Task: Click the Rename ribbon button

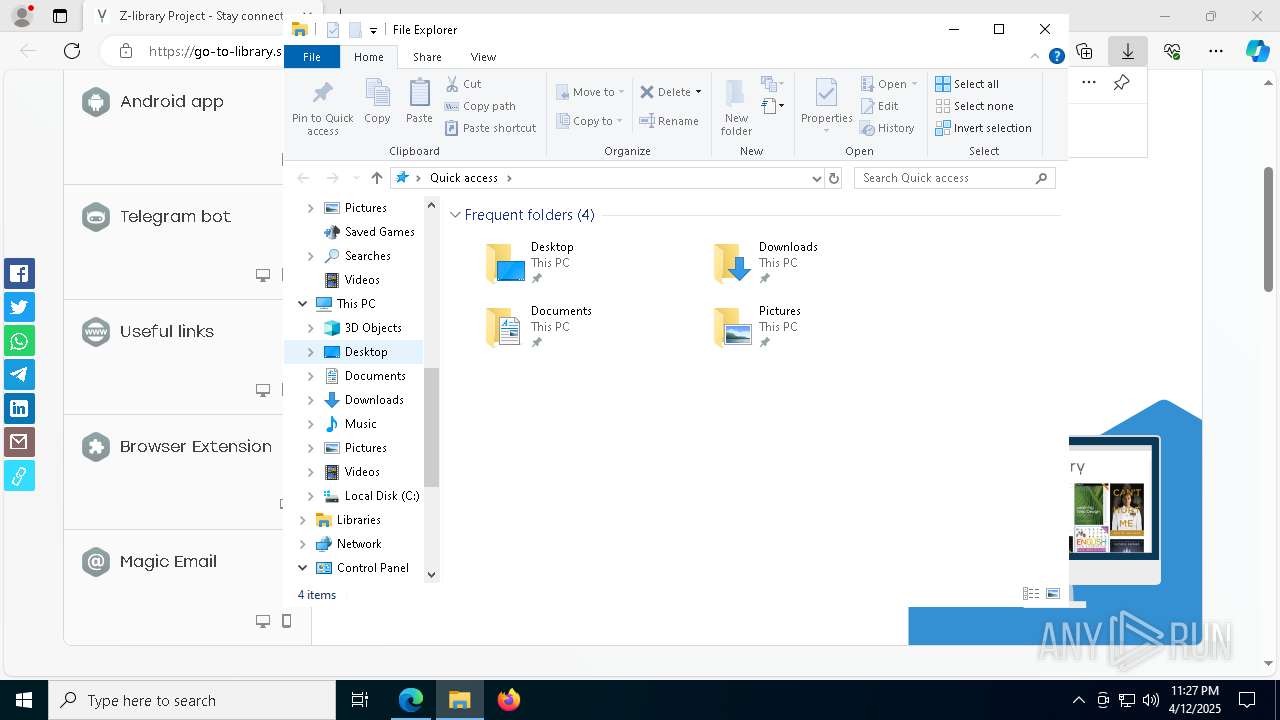Action: [x=669, y=121]
